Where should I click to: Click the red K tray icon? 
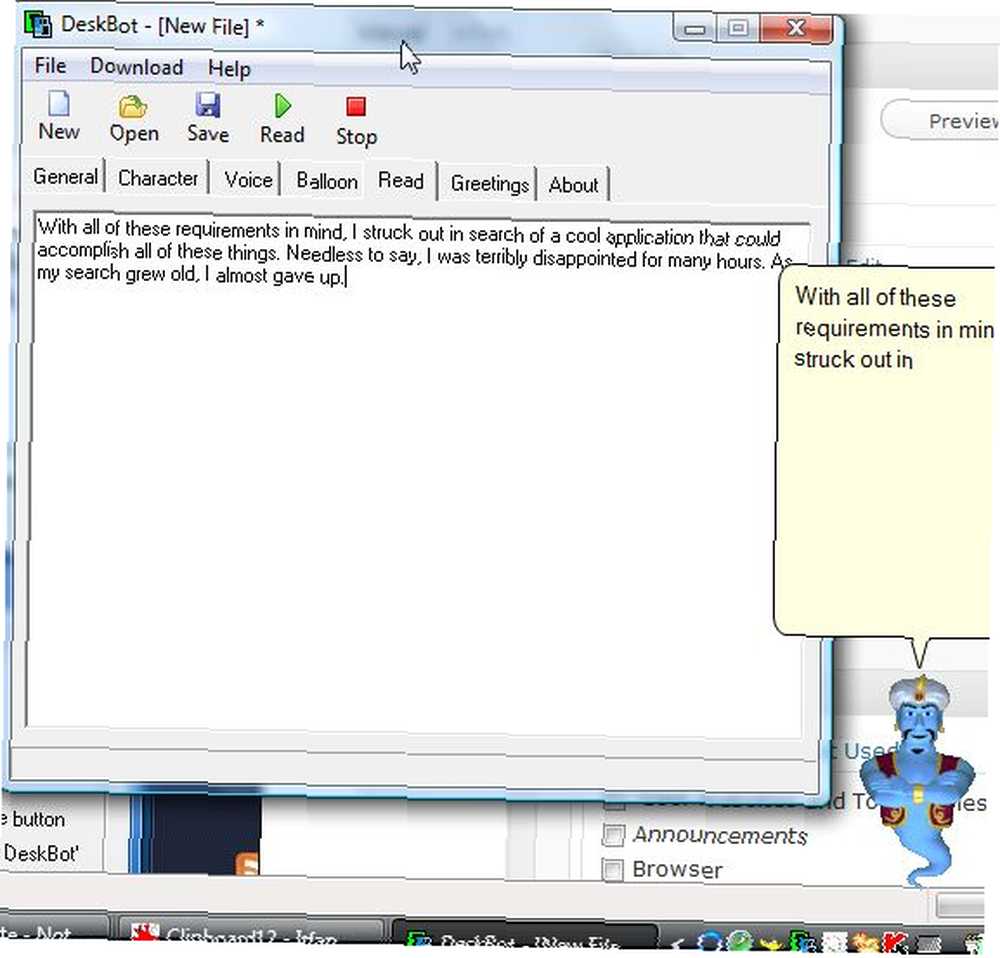[895, 943]
